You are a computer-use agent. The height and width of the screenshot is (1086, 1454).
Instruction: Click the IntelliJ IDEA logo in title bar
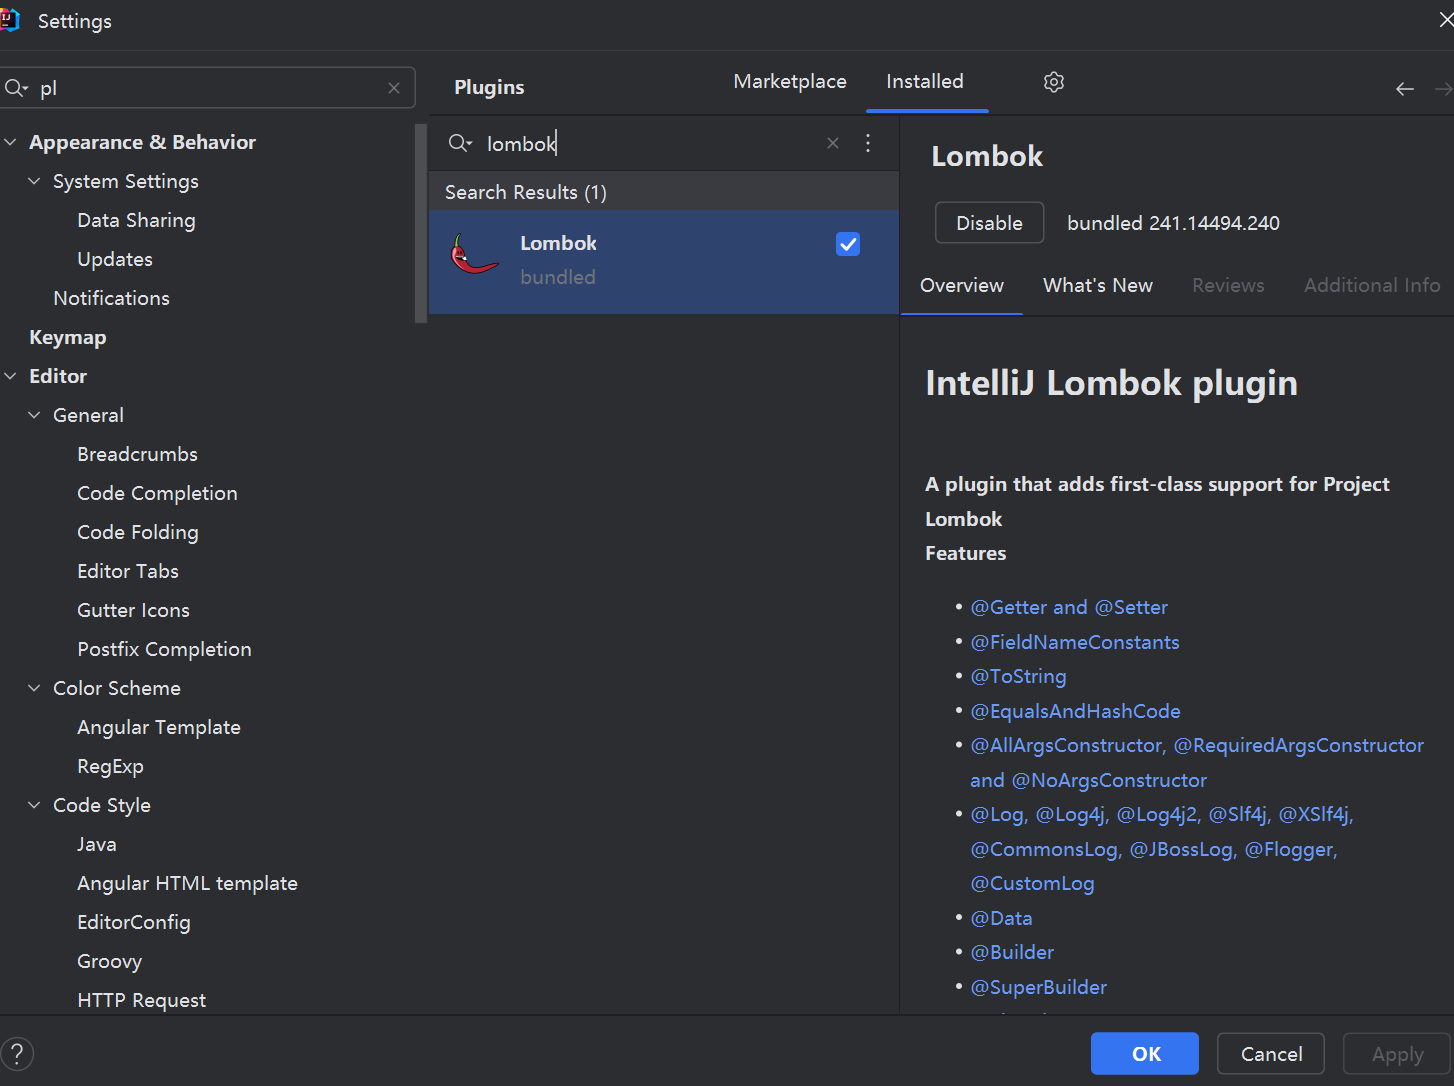(x=9, y=20)
